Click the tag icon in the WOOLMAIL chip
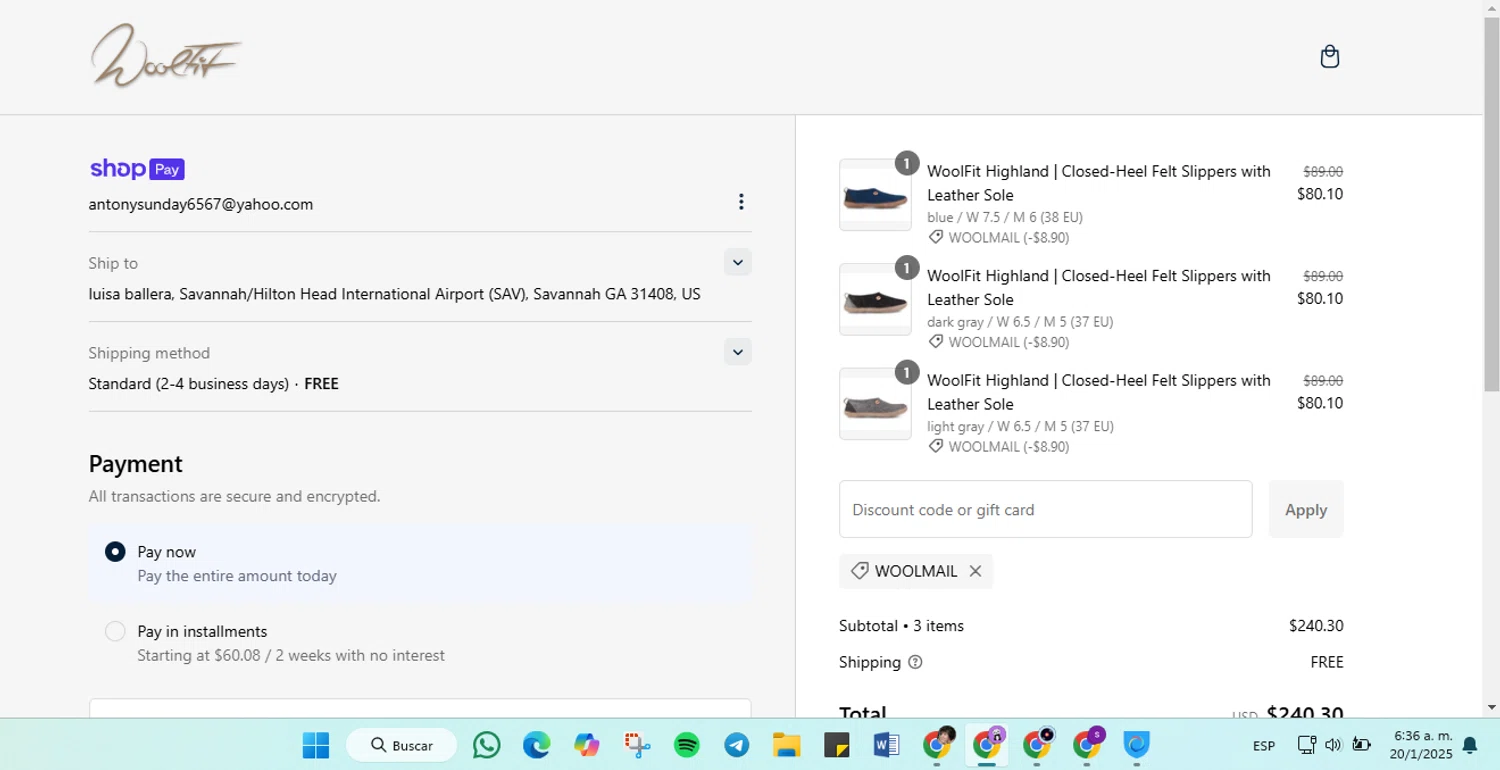The height and width of the screenshot is (770, 1500). [859, 571]
